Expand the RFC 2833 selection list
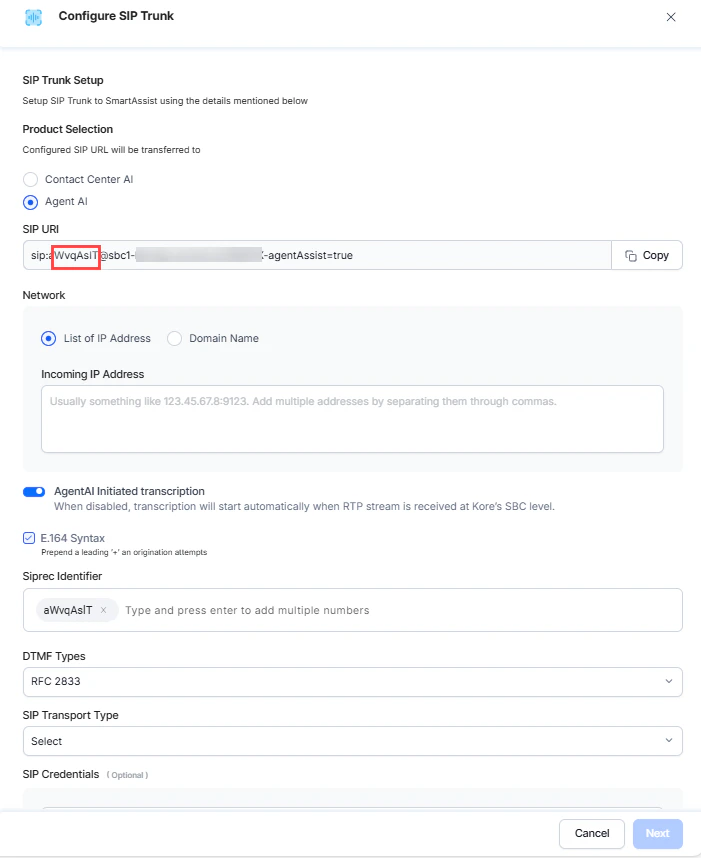701x858 pixels. click(670, 681)
